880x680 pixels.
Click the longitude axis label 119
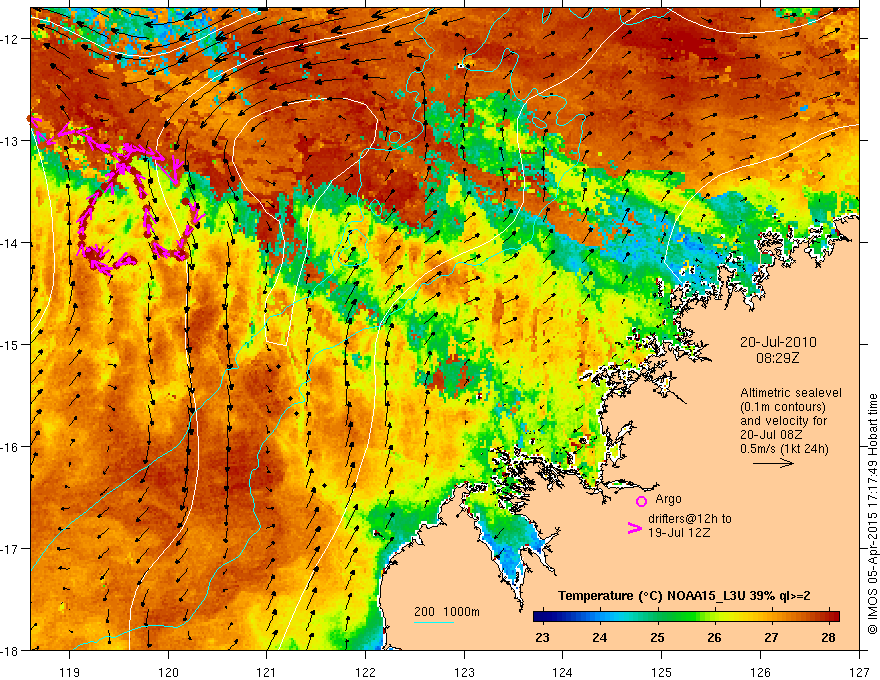[70, 672]
